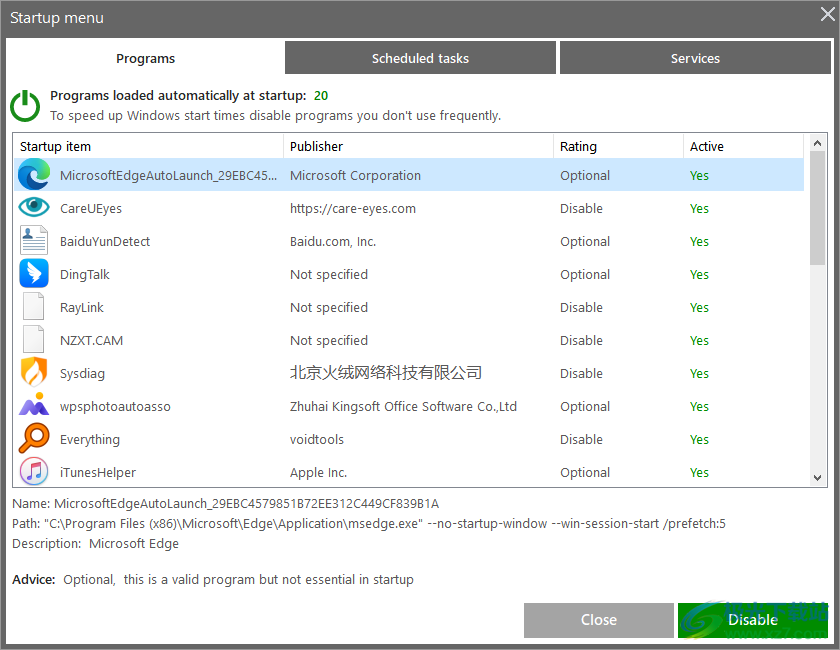The width and height of the screenshot is (840, 650).
Task: Click the vertical scrollbar thumb
Action: click(x=817, y=208)
